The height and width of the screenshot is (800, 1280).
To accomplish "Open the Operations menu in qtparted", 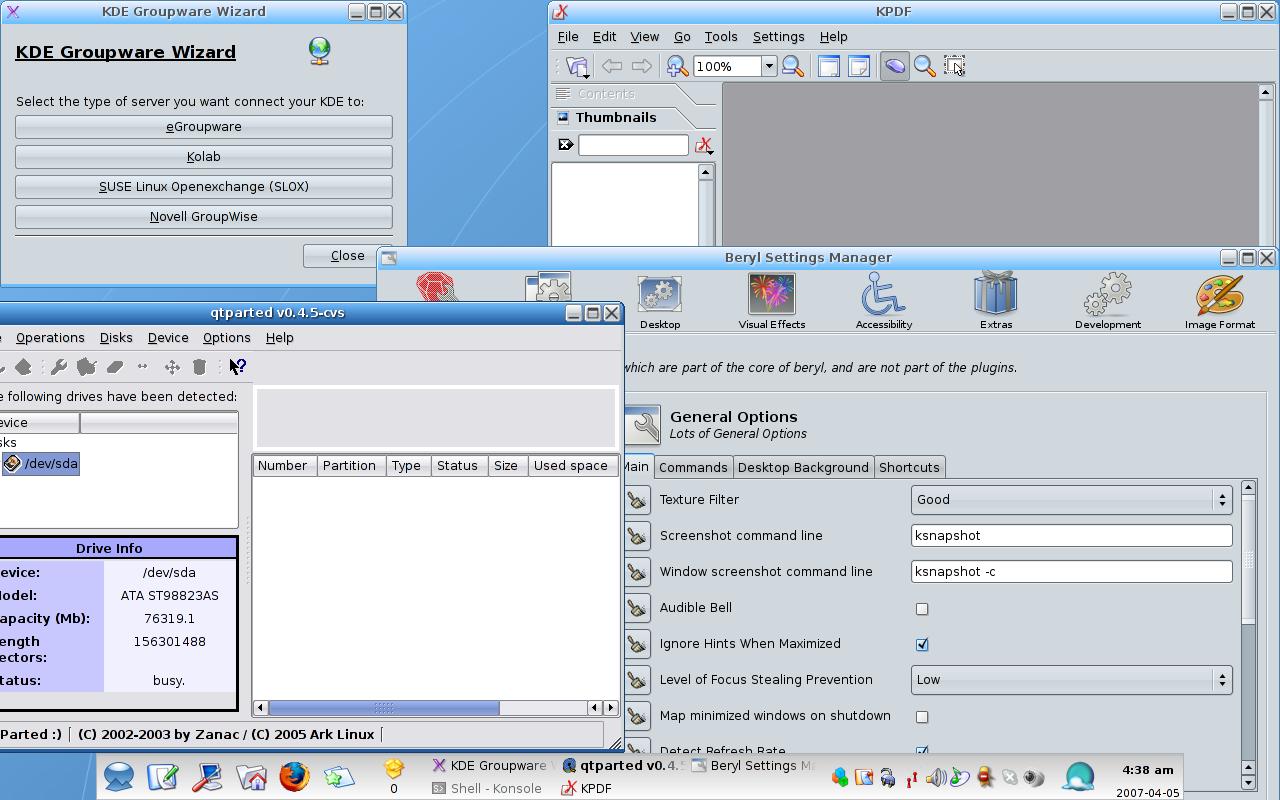I will [x=50, y=338].
